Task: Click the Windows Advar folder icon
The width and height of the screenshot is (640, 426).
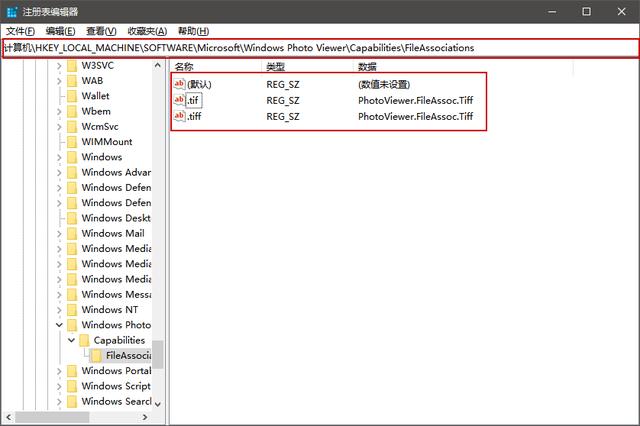Action: (x=72, y=173)
